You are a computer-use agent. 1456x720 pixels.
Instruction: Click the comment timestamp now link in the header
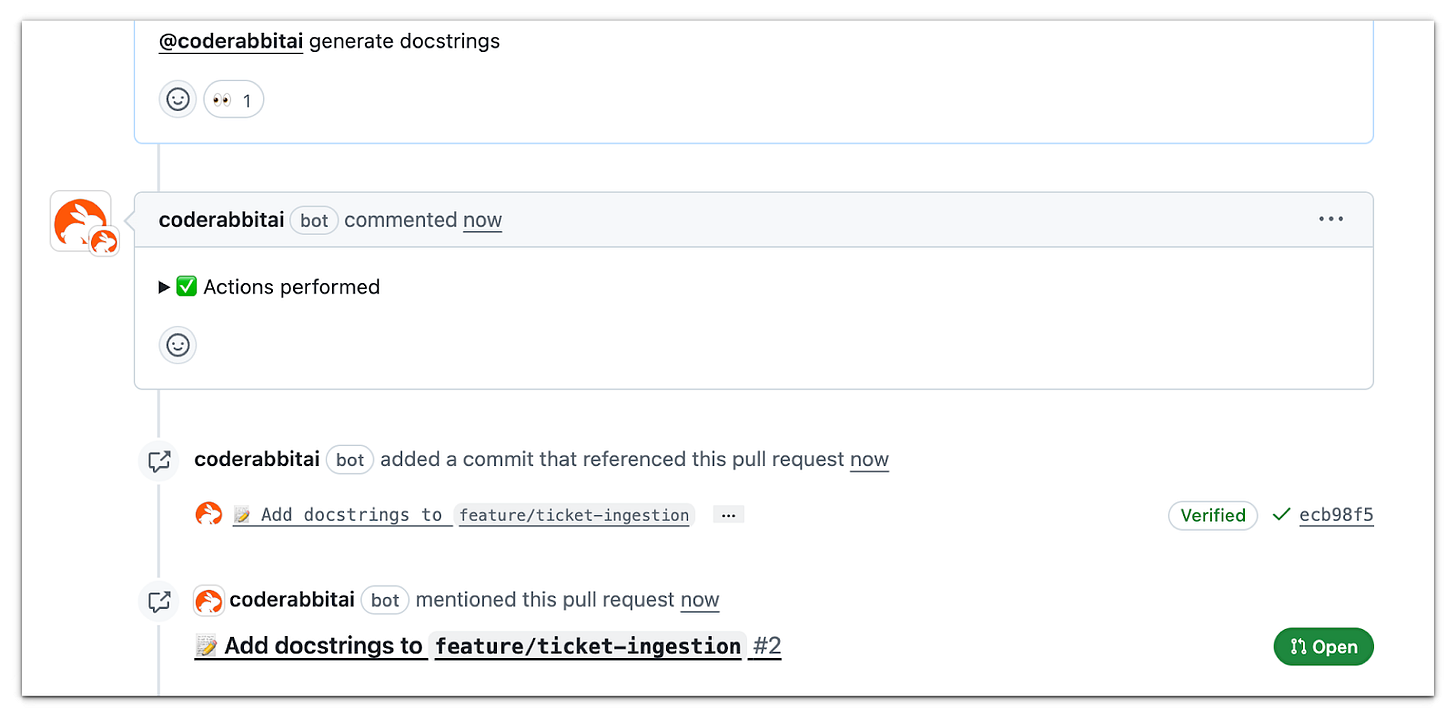482,220
